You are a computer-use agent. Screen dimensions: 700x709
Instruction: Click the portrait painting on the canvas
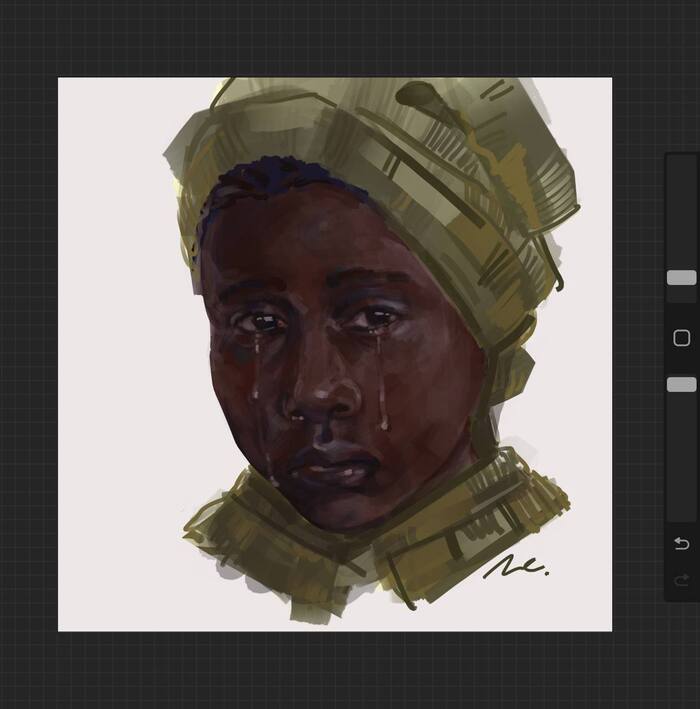tap(335, 354)
